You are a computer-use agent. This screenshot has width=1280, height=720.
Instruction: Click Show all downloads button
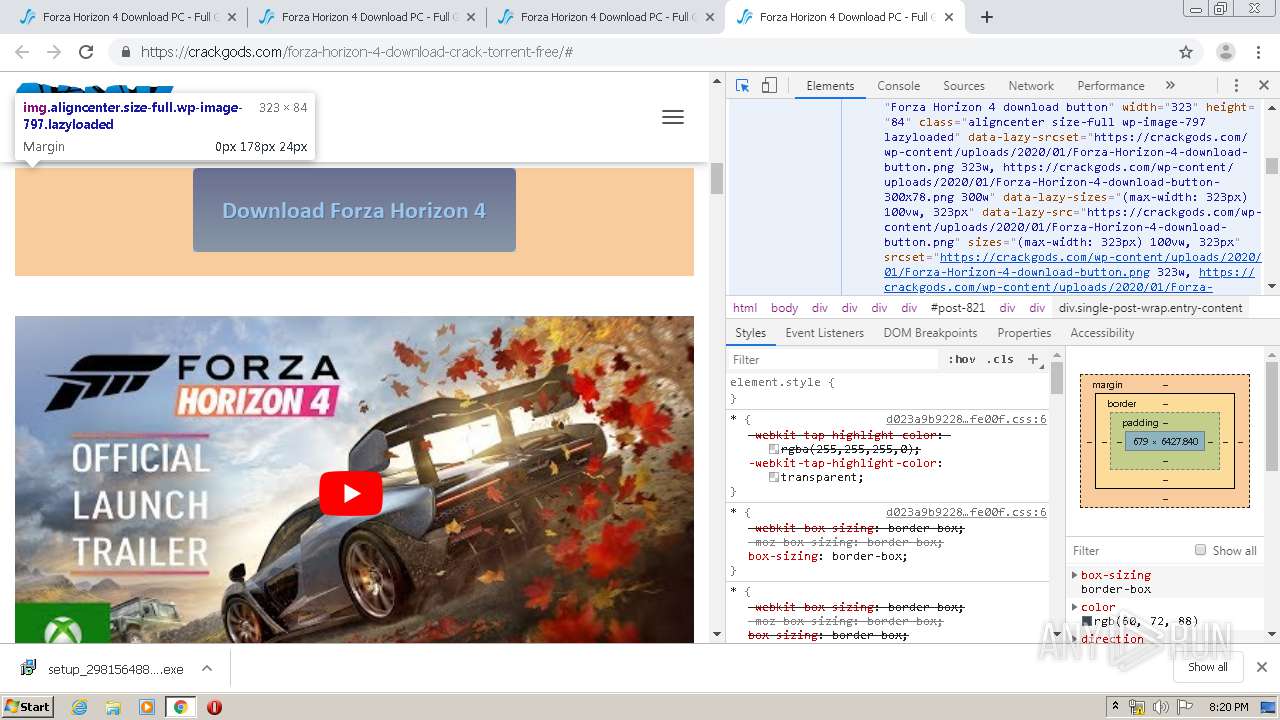[x=1207, y=667]
